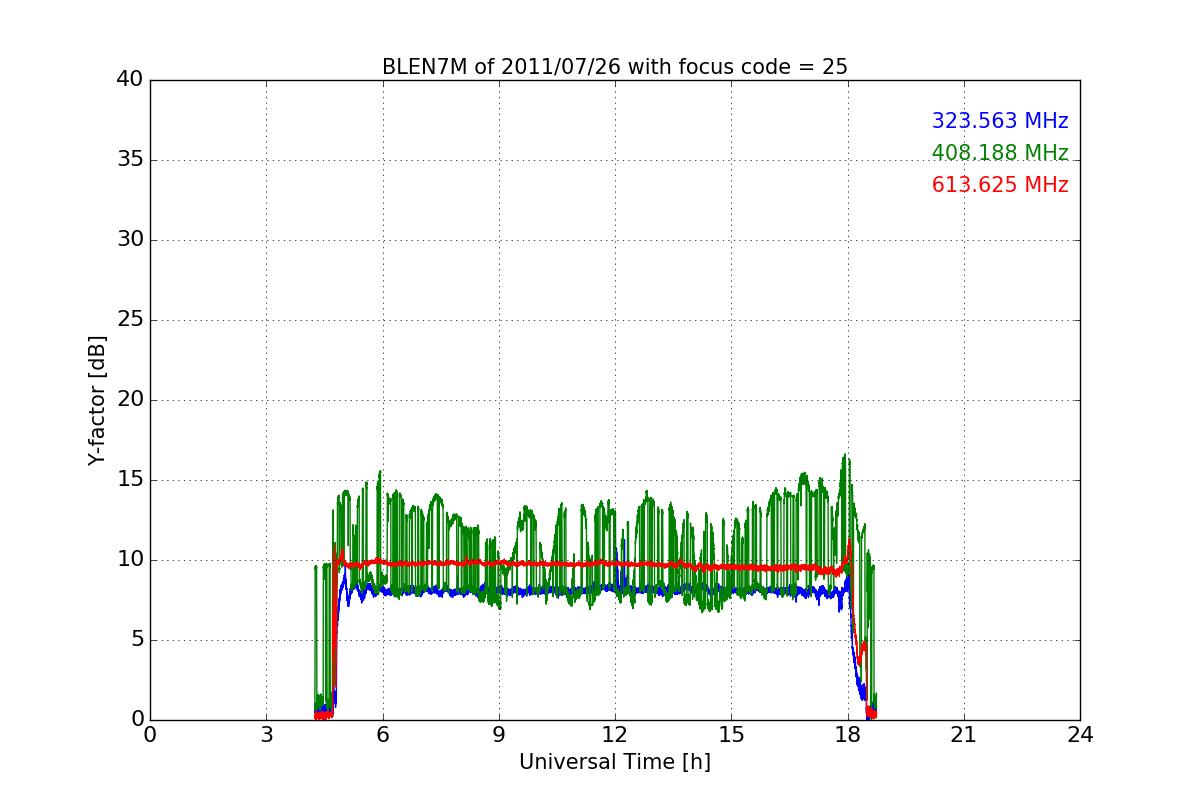Screen dimensions: 1200x800
Task: Click the y-axis tick label 15
Action: click(129, 480)
